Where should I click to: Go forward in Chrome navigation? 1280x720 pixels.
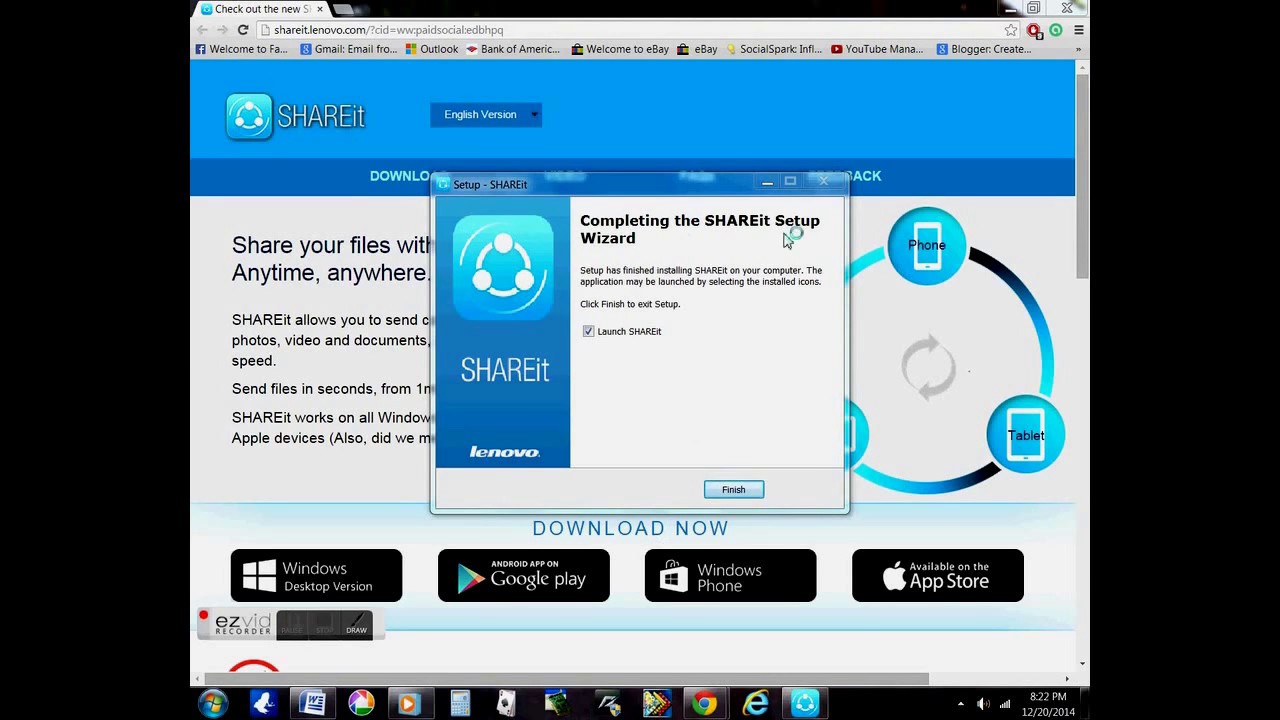pos(222,30)
